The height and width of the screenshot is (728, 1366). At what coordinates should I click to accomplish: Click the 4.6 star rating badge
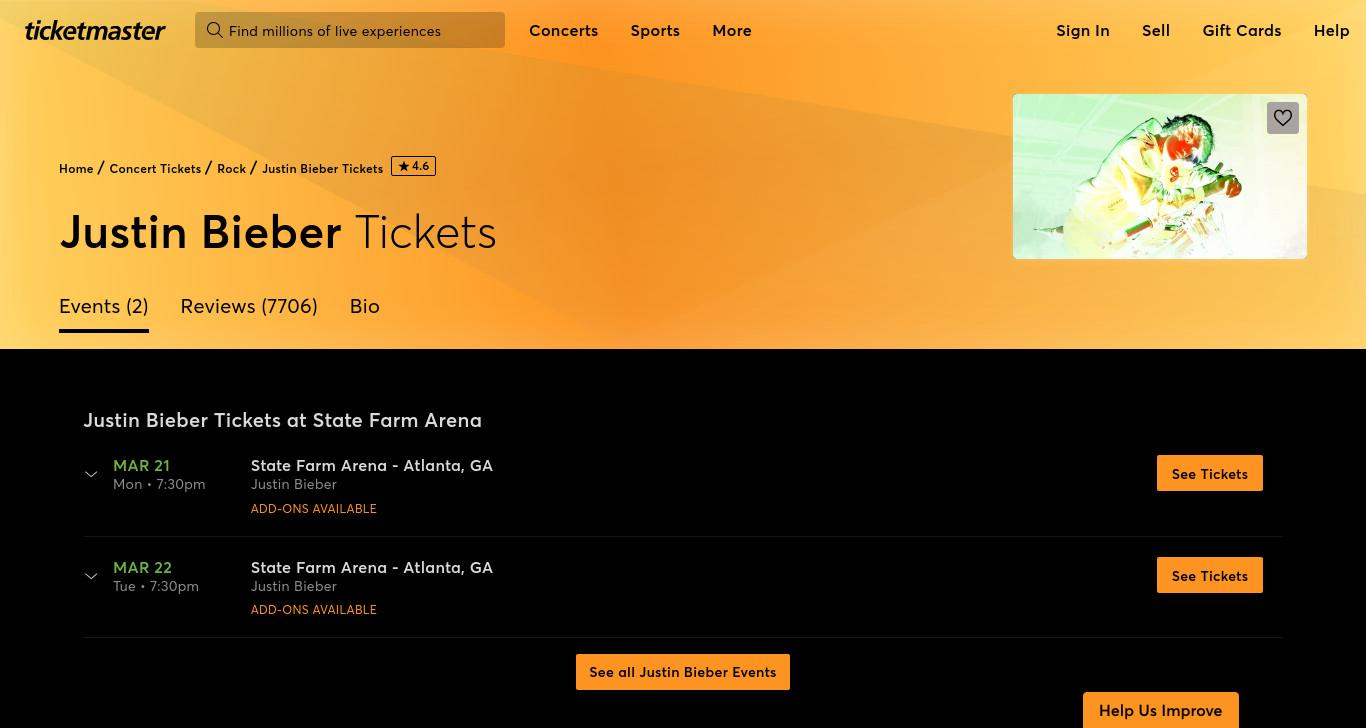pyautogui.click(x=413, y=167)
